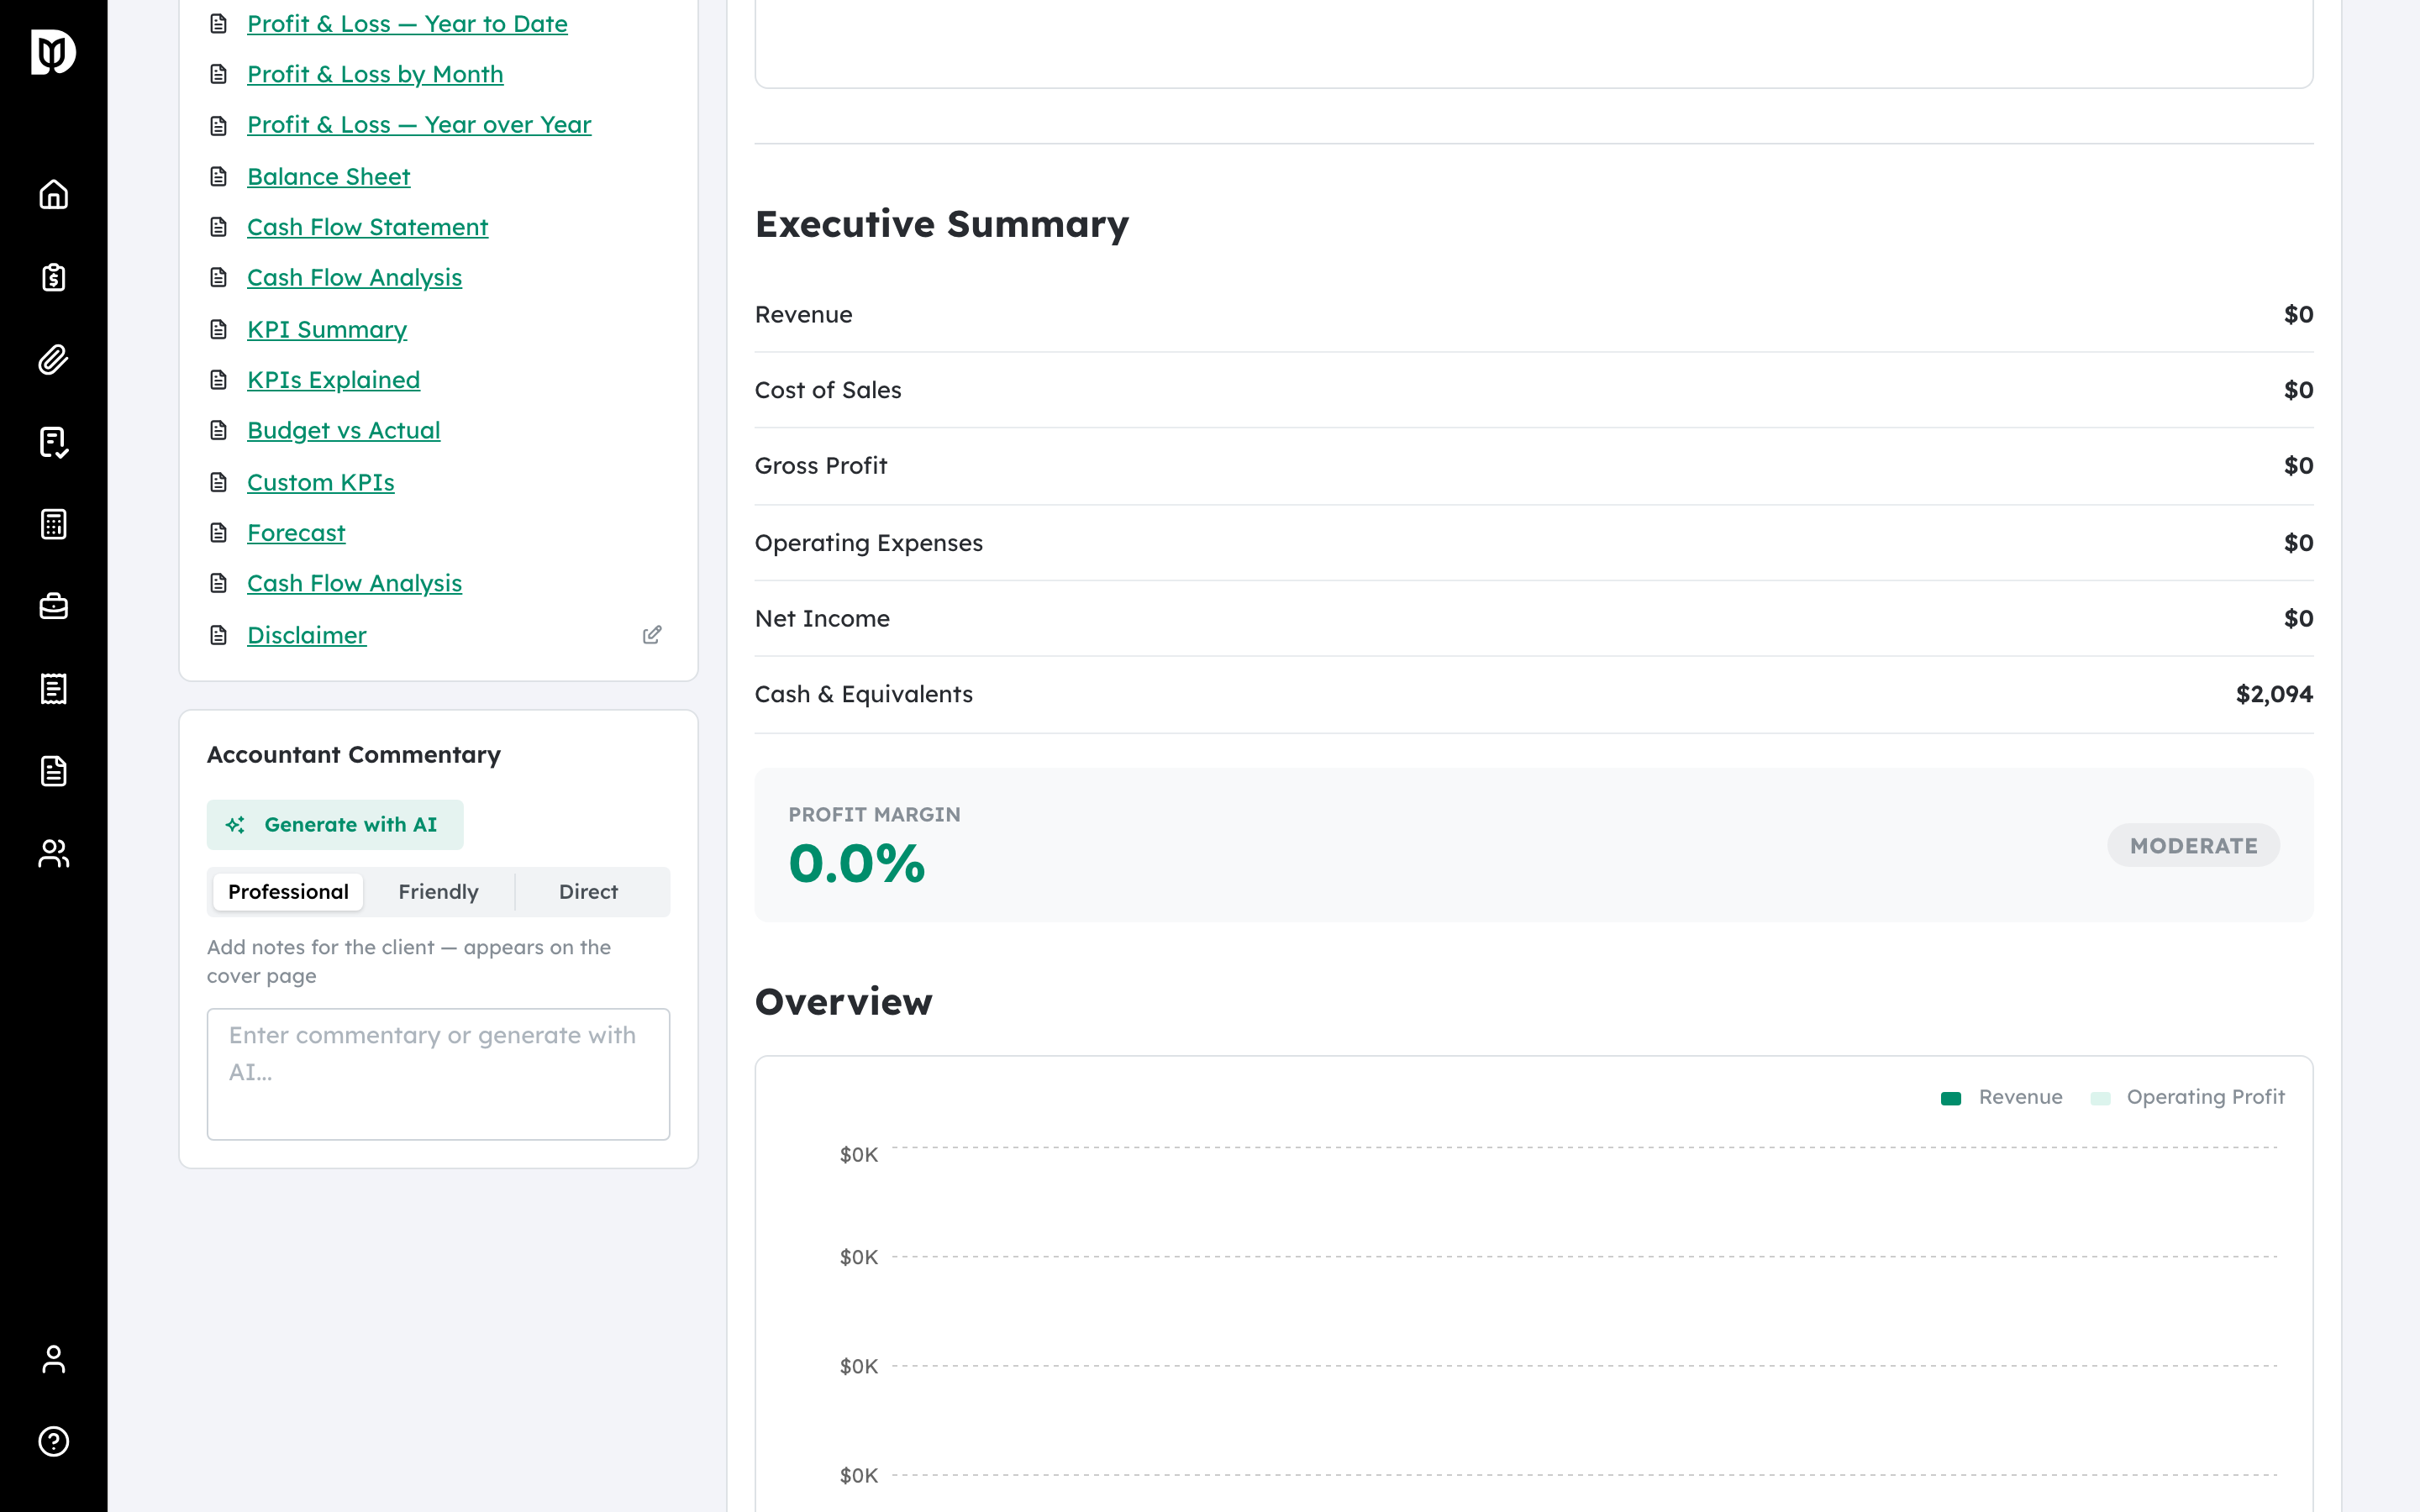Select the Professional tone tab
This screenshot has height=1512, width=2420.
[x=288, y=892]
